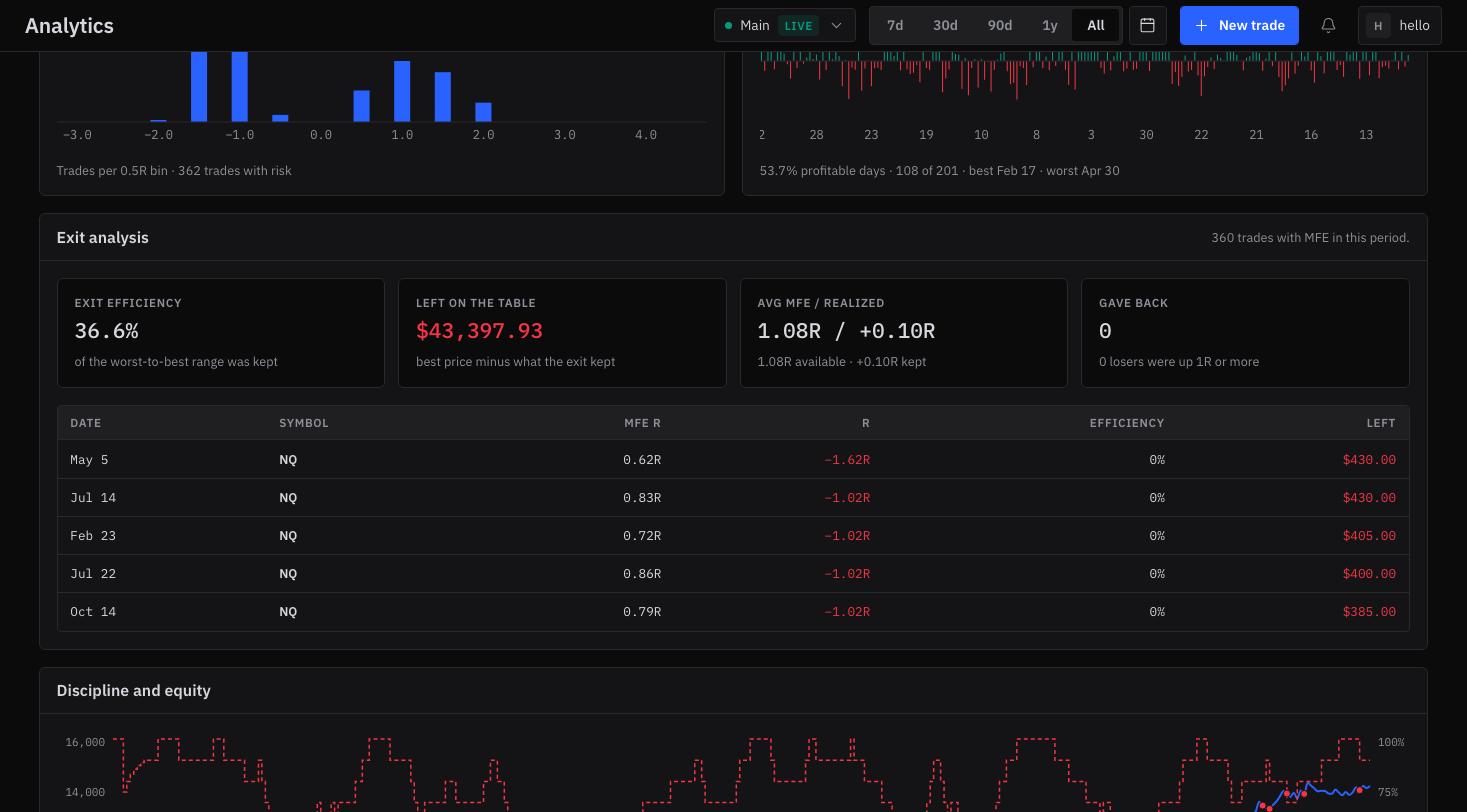Click the $405.00 left amount
The width and height of the screenshot is (1467, 812).
pyautogui.click(x=1369, y=536)
